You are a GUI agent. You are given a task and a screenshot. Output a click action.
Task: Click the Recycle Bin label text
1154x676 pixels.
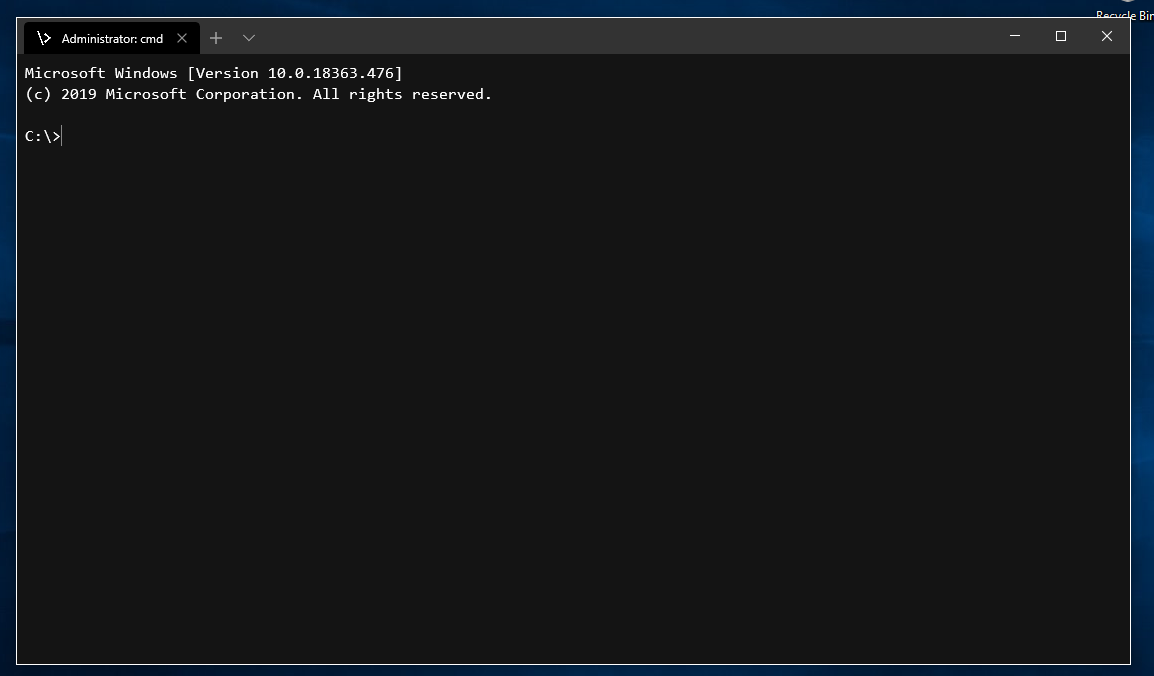click(1123, 15)
